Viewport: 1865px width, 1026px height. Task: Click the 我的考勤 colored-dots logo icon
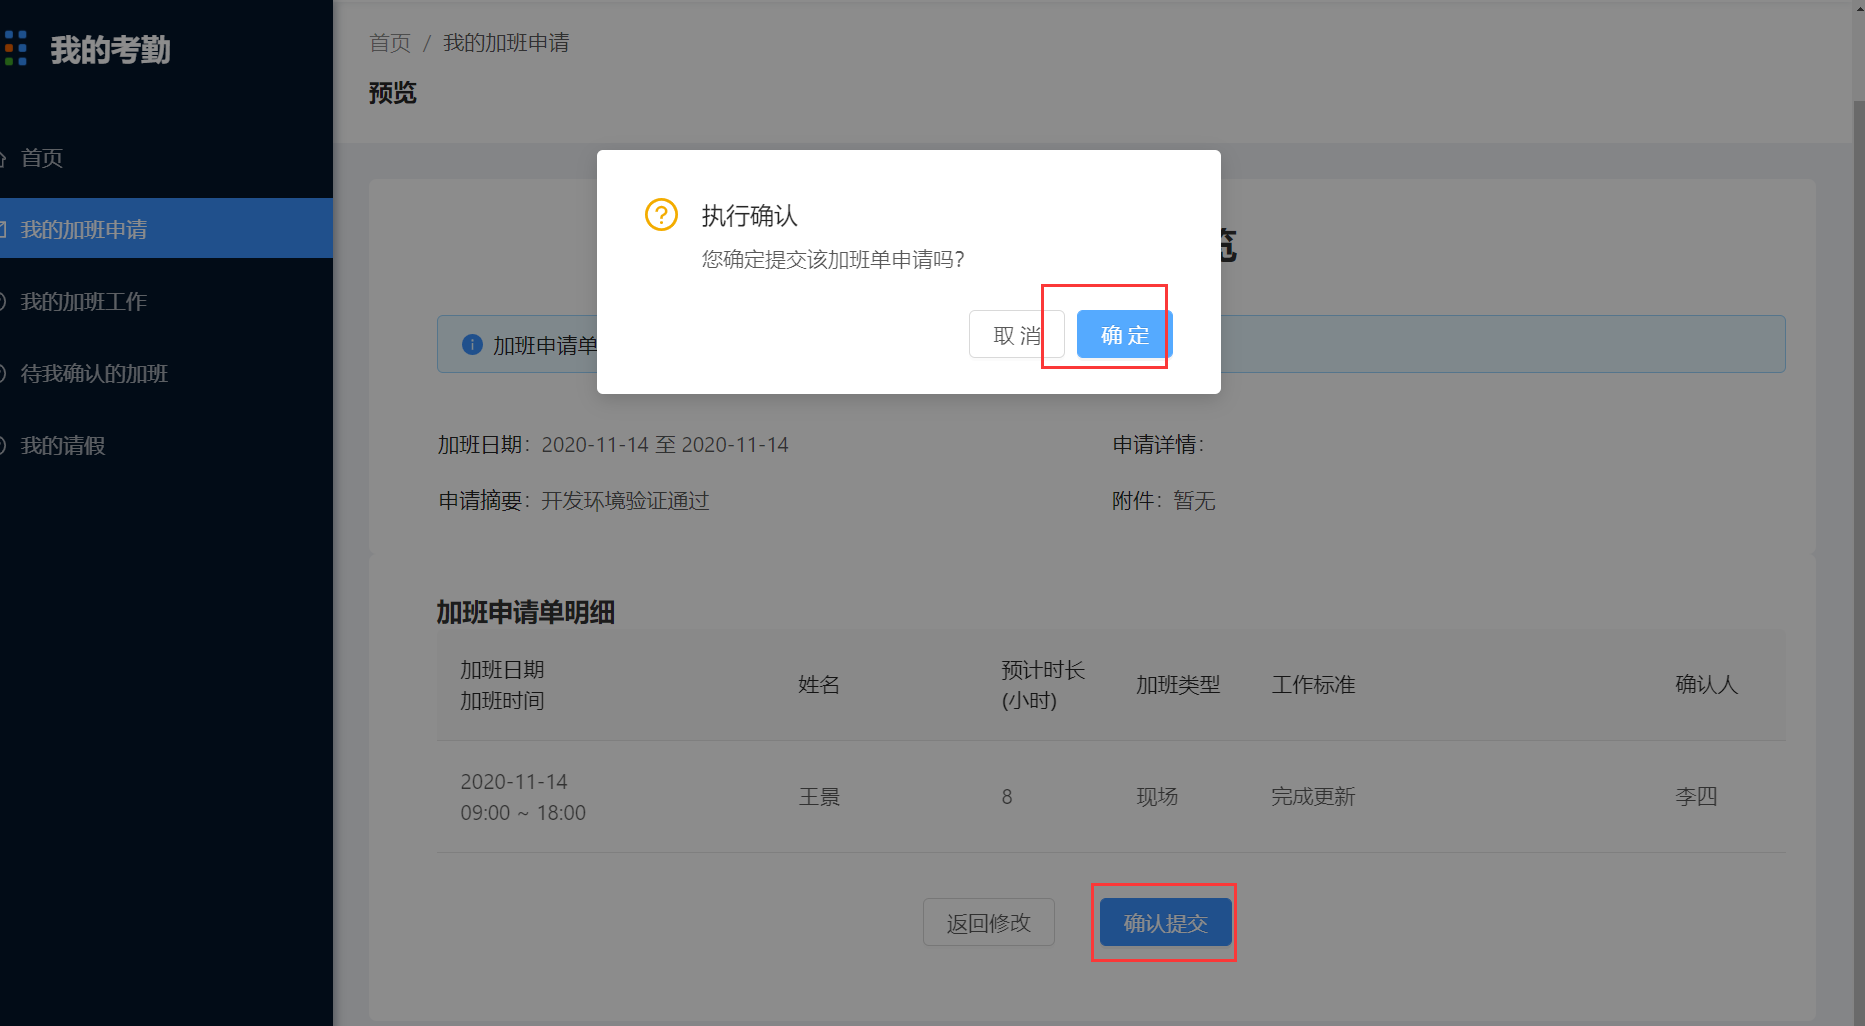(14, 48)
